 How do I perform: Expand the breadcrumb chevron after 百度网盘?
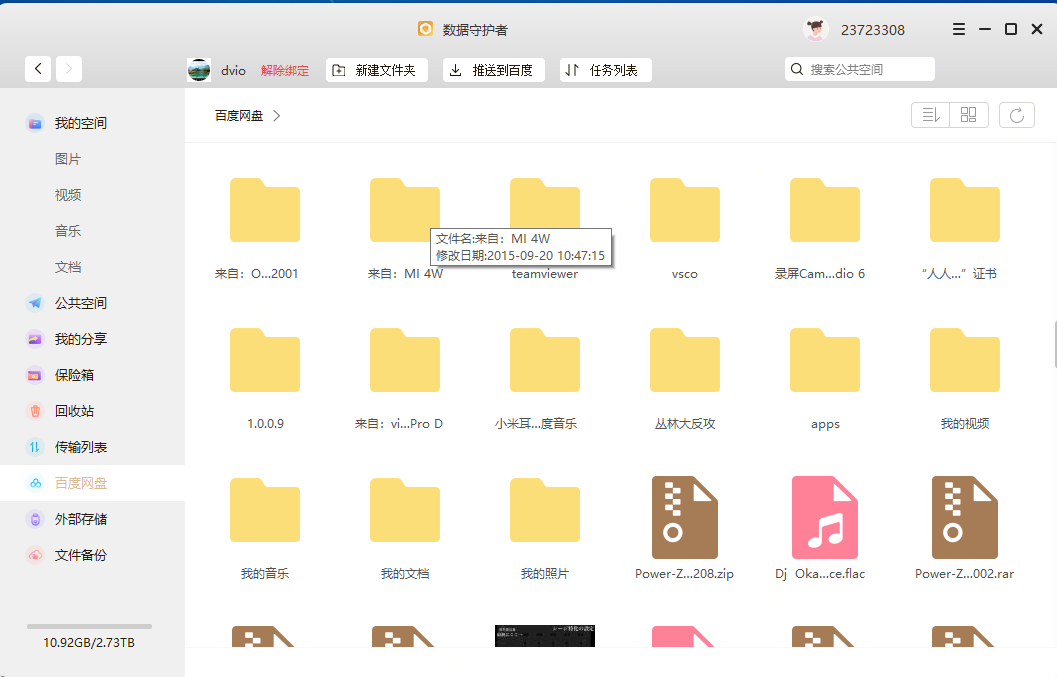point(276,116)
